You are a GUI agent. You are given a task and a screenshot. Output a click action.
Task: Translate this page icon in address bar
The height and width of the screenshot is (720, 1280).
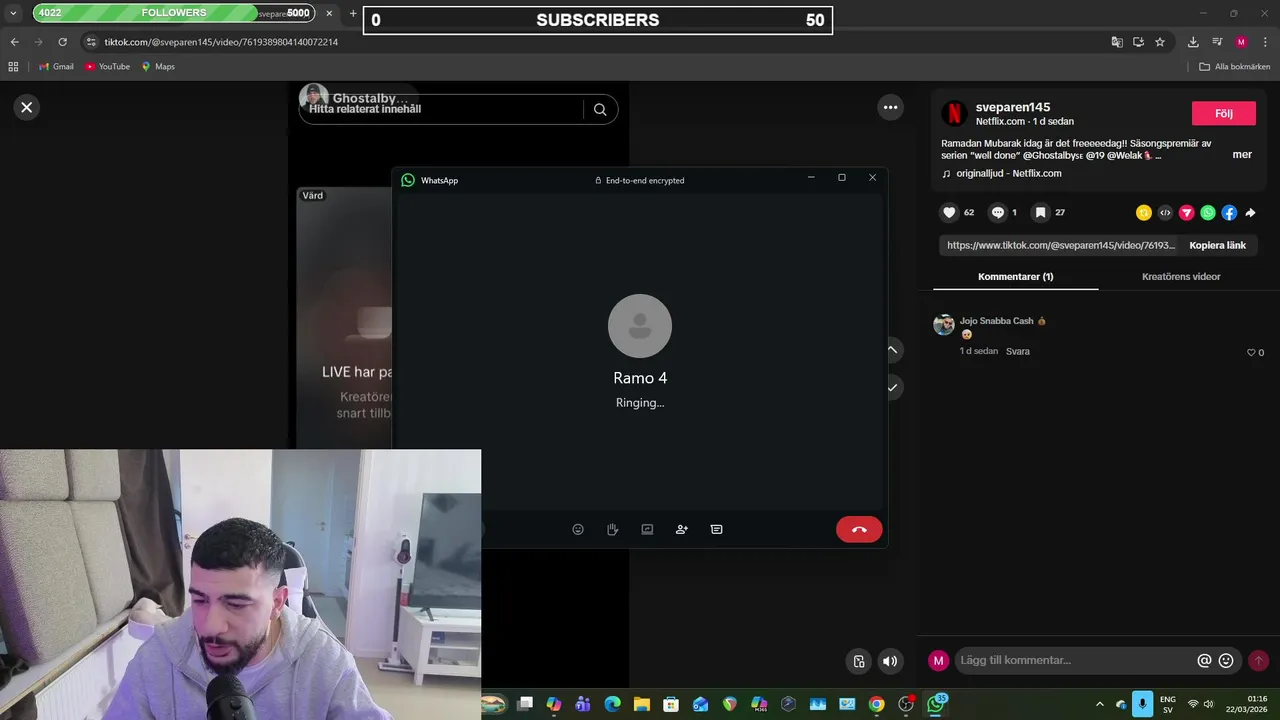[1117, 42]
